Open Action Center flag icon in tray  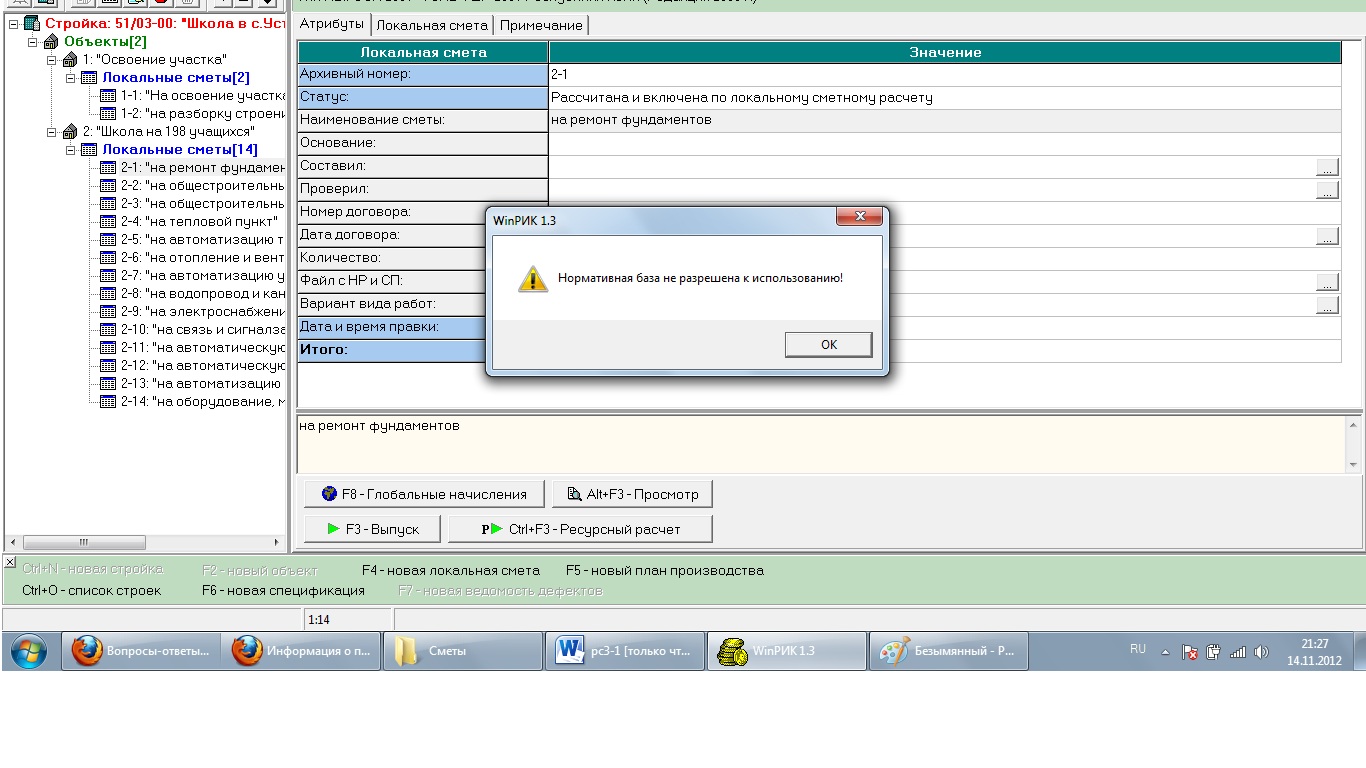(x=1190, y=652)
